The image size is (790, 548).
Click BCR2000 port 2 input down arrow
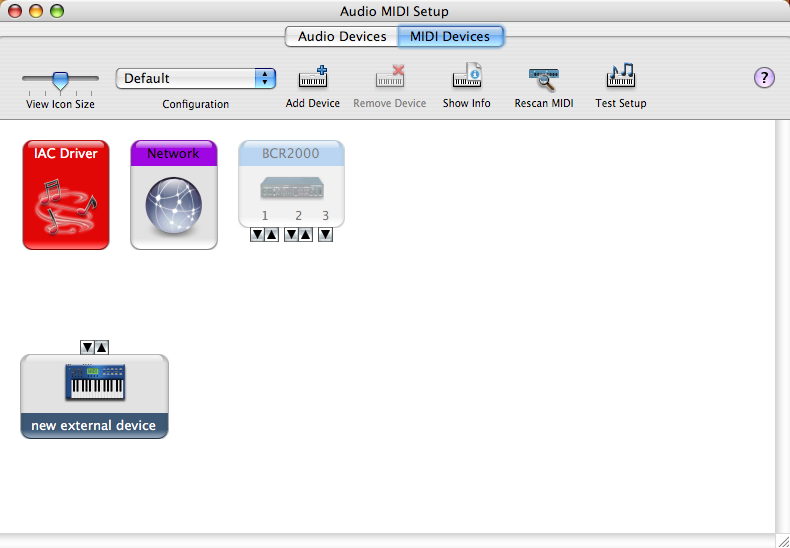pos(291,235)
